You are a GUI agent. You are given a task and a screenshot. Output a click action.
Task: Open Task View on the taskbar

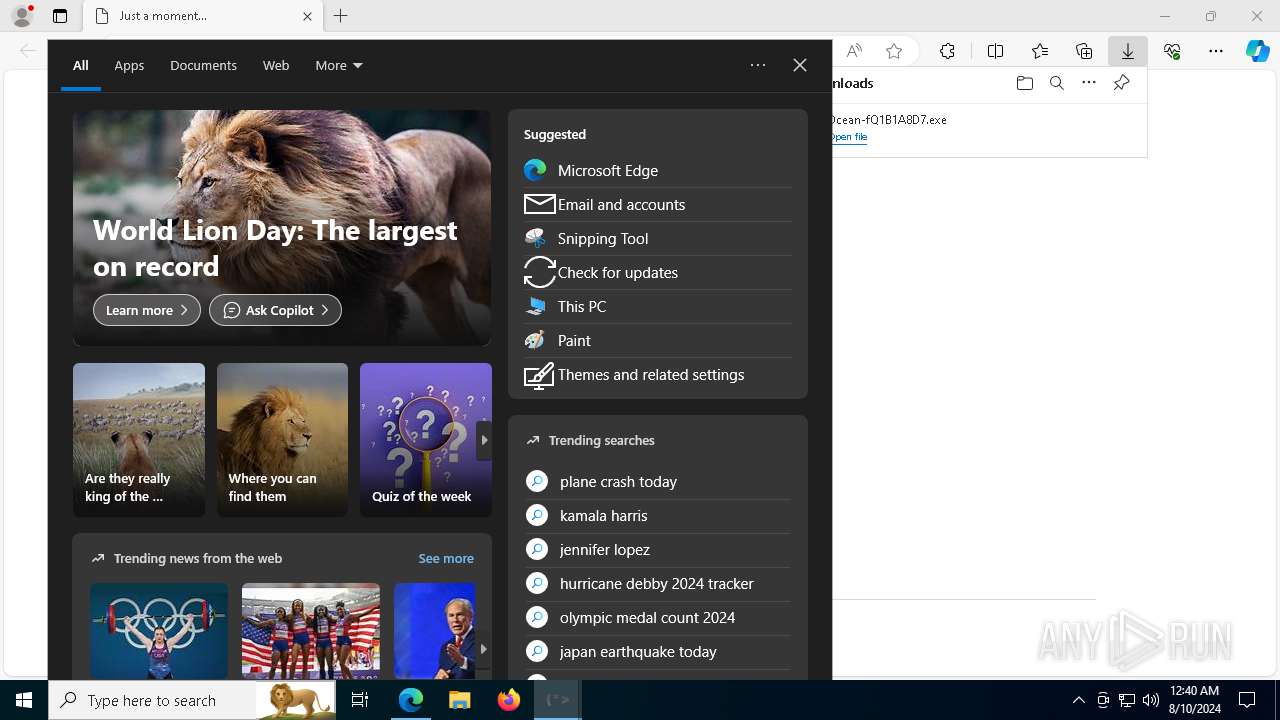click(360, 700)
